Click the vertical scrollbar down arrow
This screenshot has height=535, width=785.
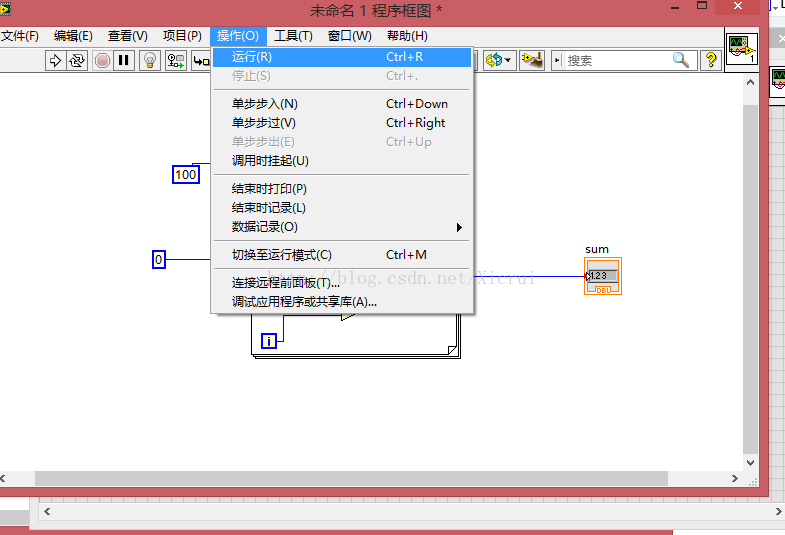[x=750, y=462]
